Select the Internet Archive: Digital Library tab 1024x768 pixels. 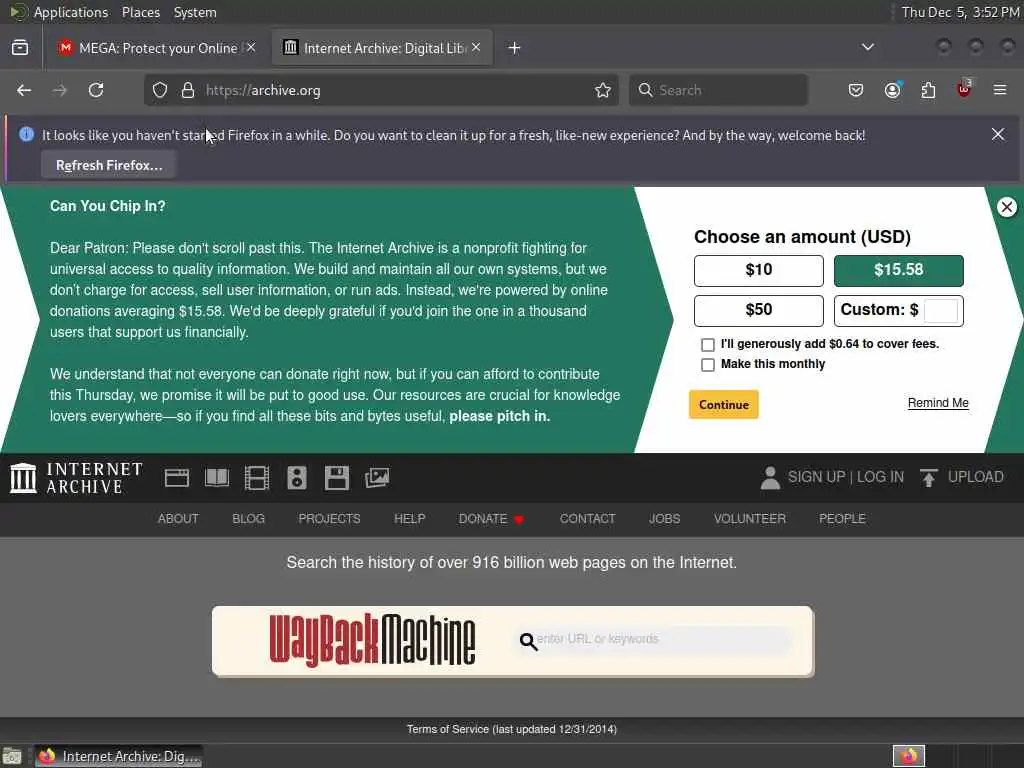click(382, 48)
